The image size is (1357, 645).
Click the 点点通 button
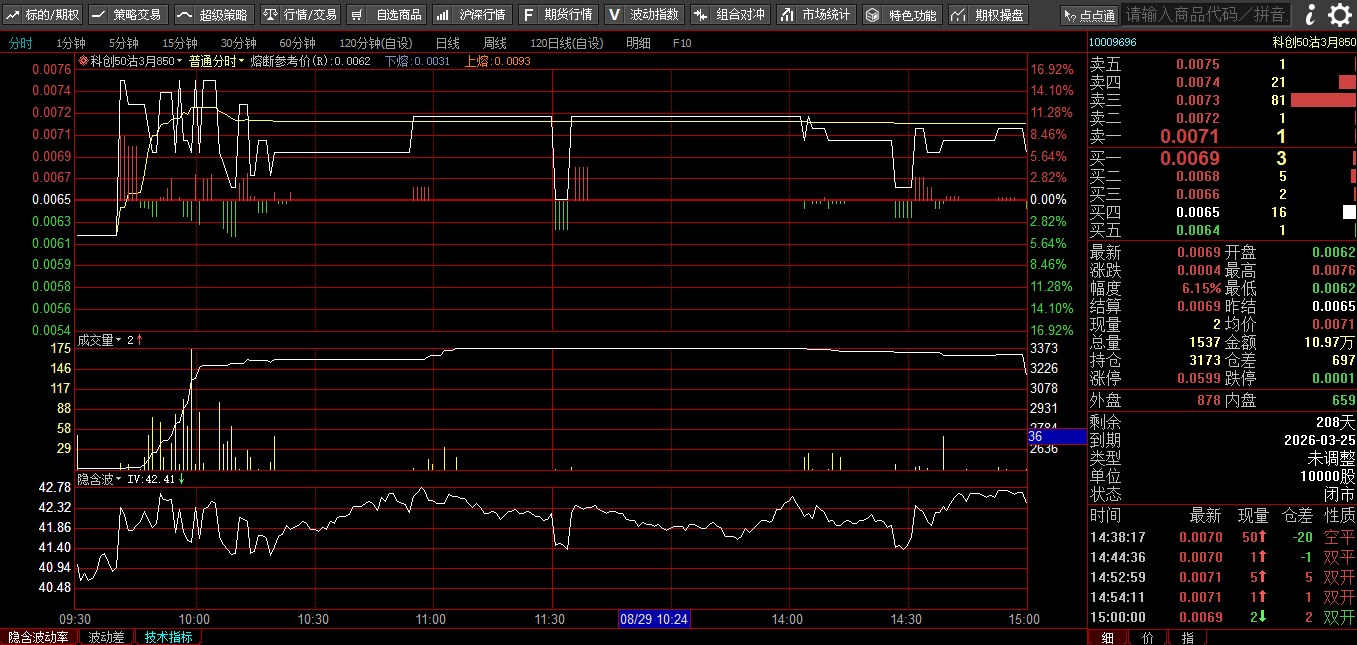1089,15
